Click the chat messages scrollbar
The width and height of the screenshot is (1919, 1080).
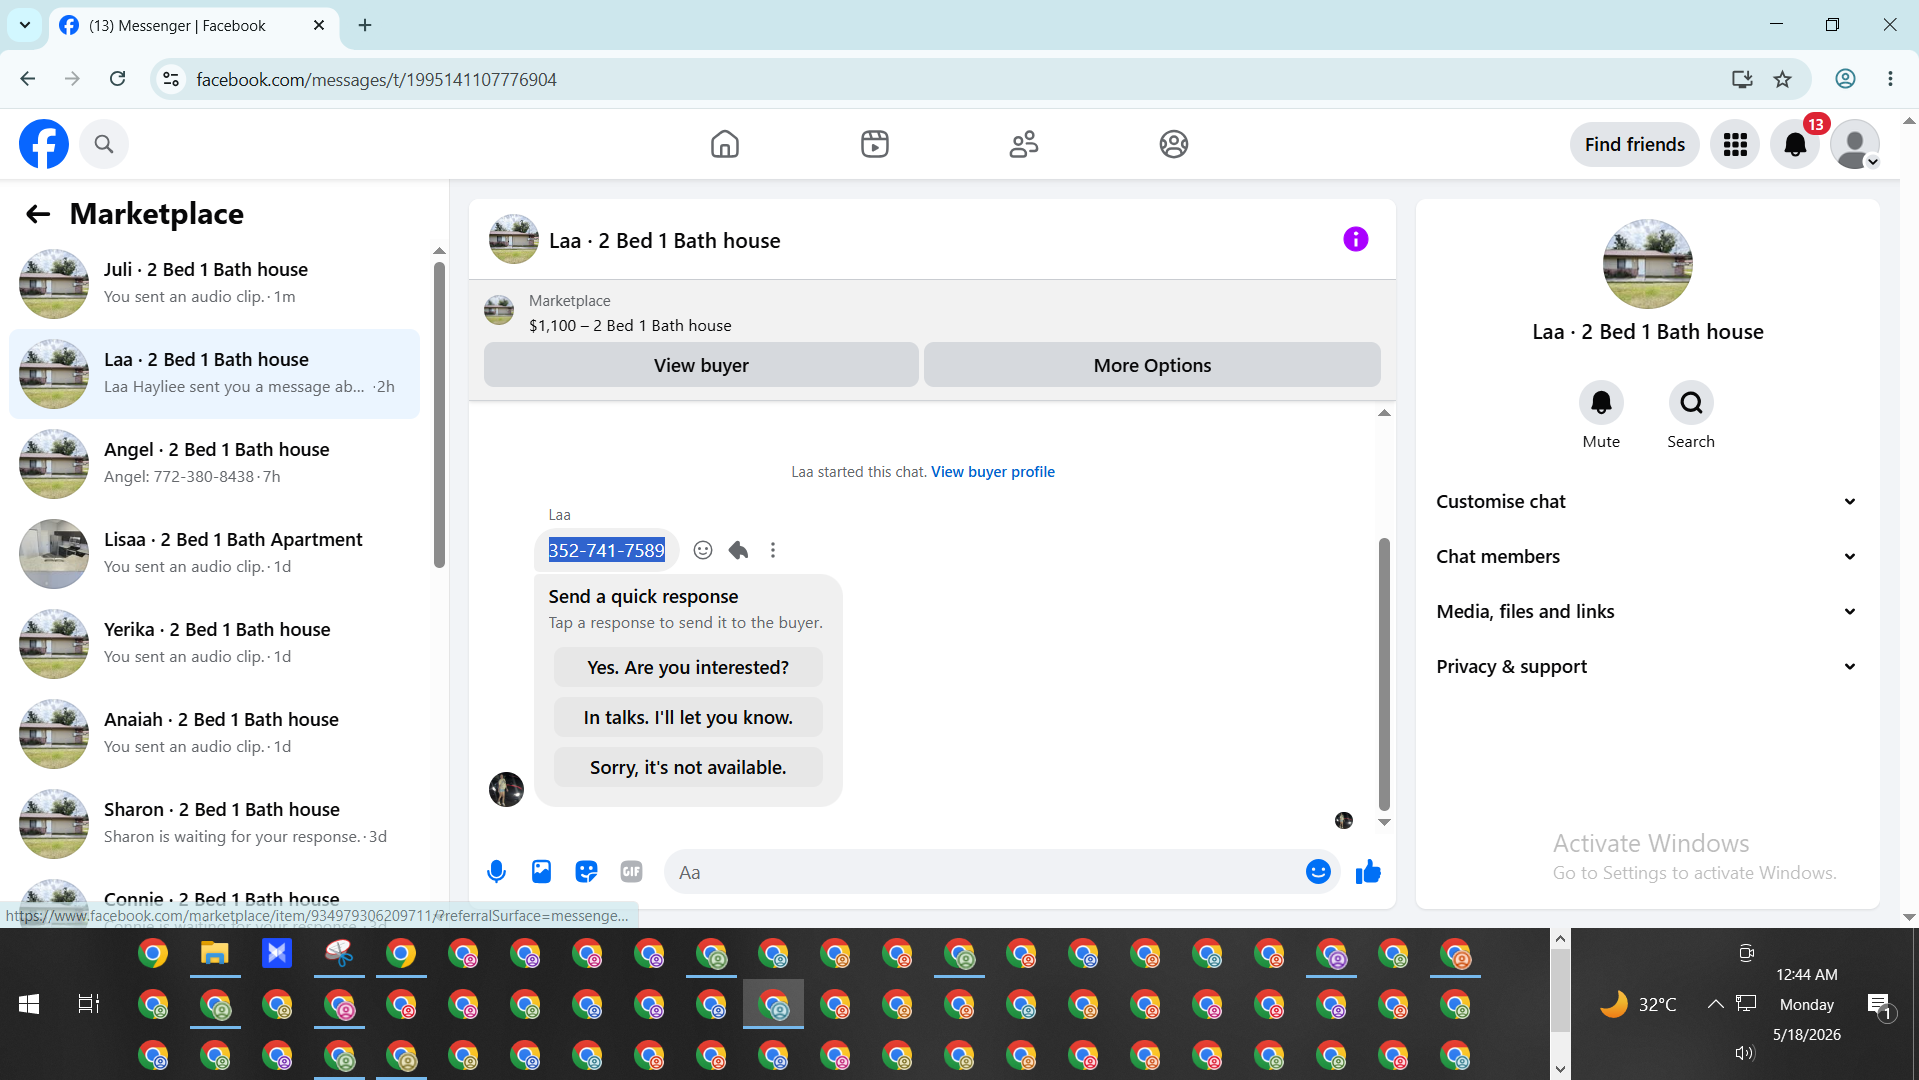[x=1384, y=673]
